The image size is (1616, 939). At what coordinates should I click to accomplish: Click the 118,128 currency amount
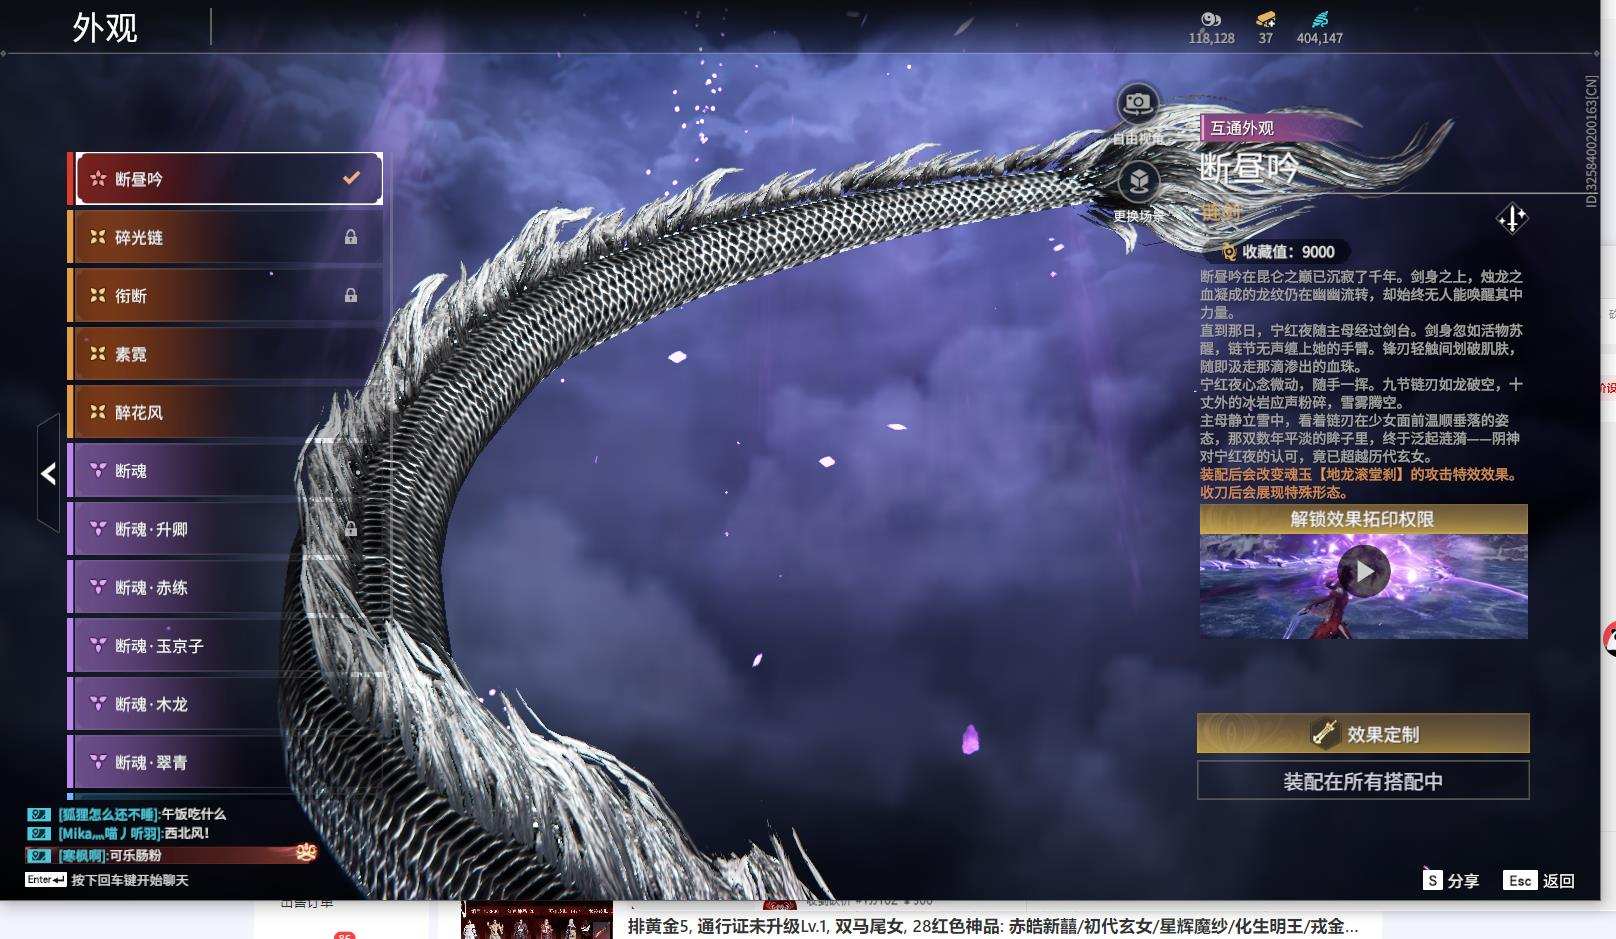point(1211,38)
